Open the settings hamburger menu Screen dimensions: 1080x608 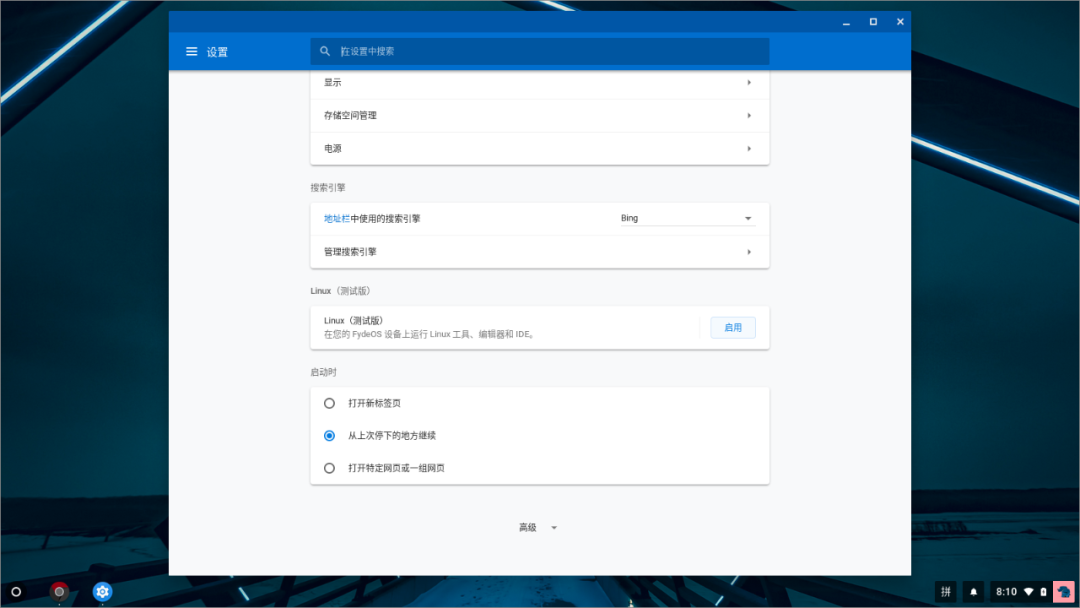(191, 52)
